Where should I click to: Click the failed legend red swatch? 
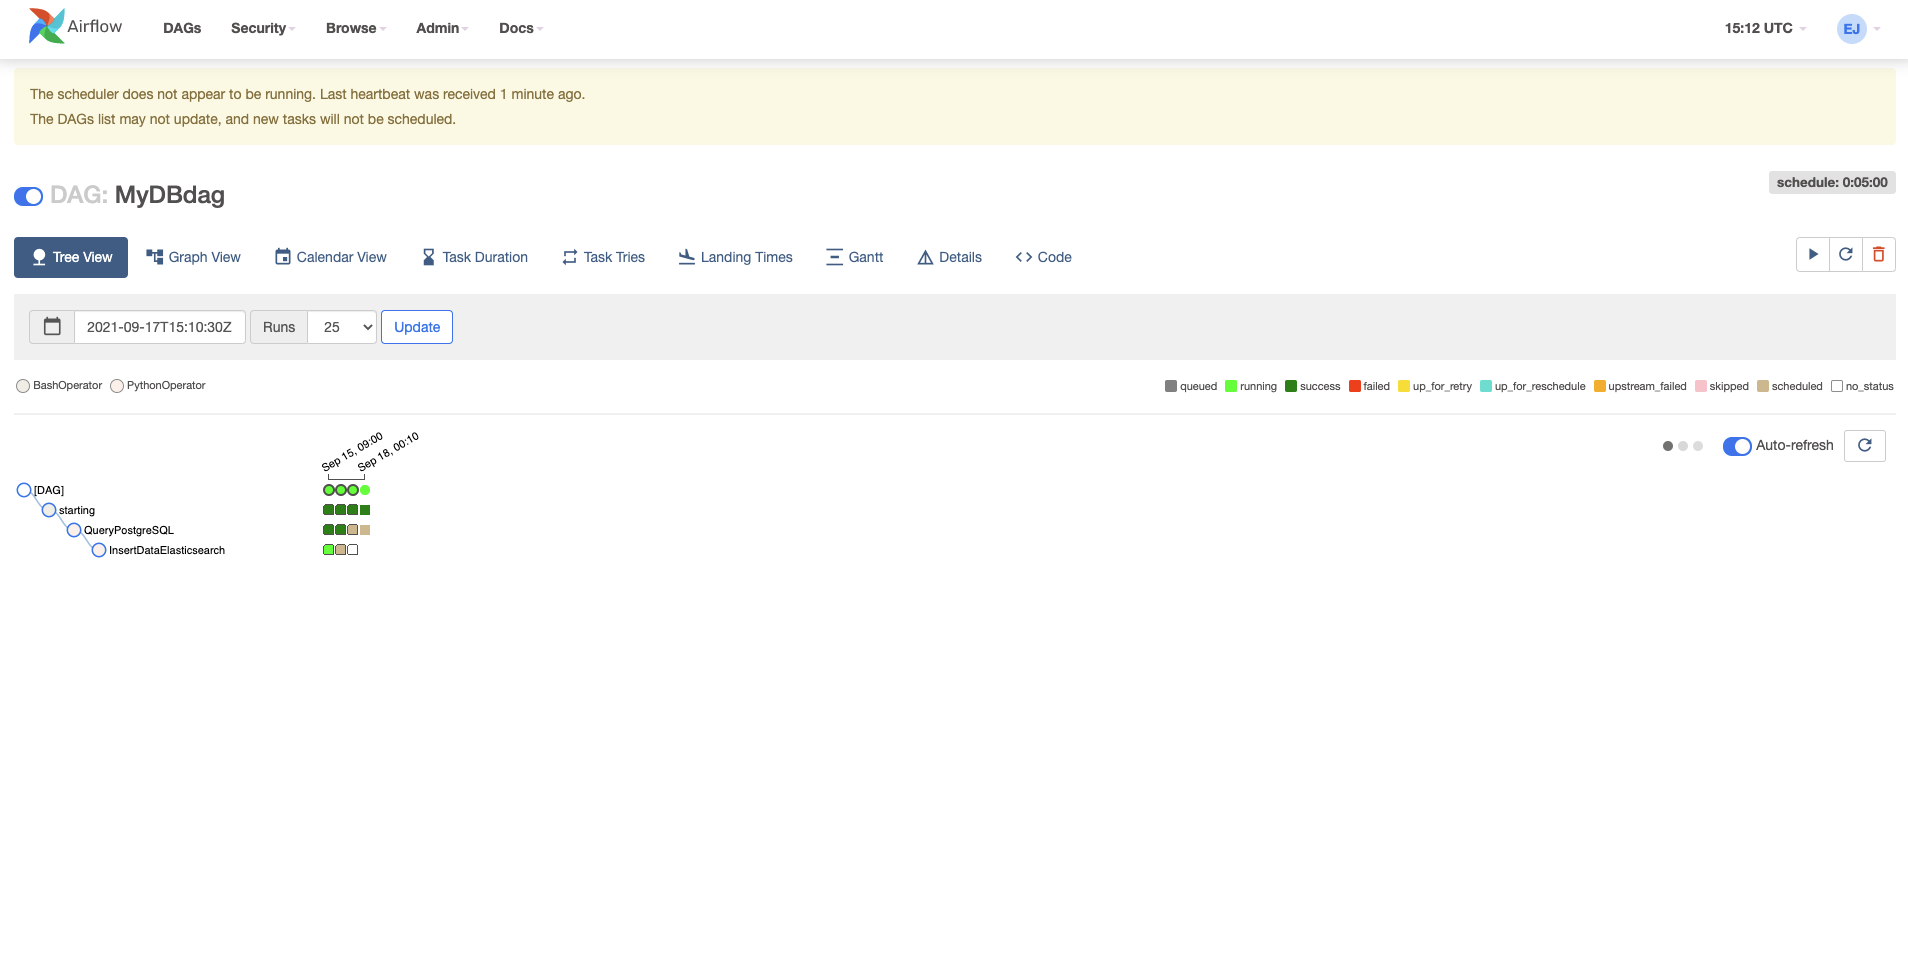pyautogui.click(x=1355, y=386)
